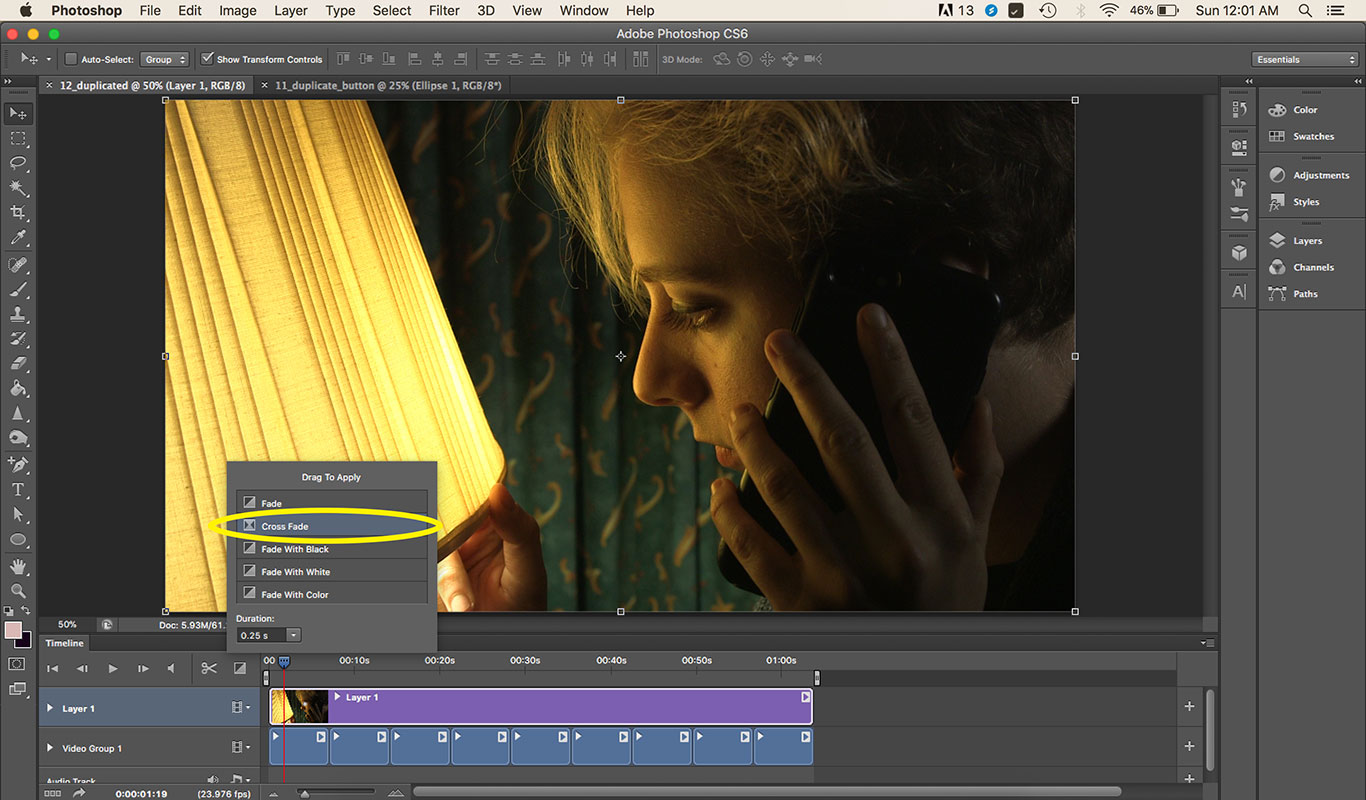Screen dimensions: 1366x800
Task: Click the scissors Split at Playhead icon
Action: coord(209,668)
